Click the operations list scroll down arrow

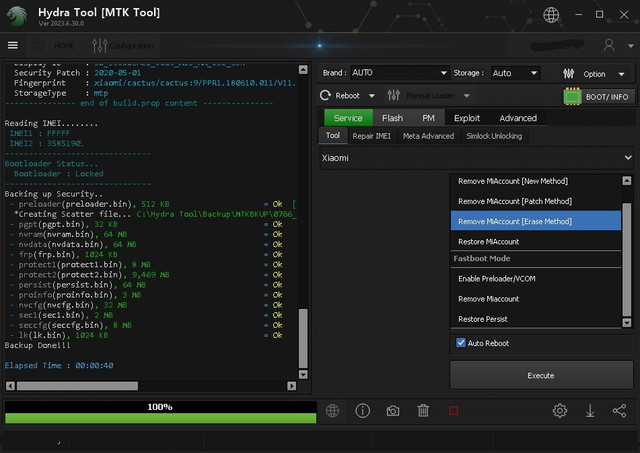[627, 322]
